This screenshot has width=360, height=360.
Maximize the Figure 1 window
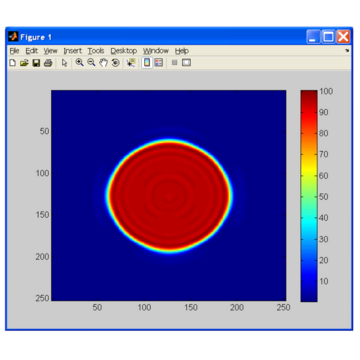coord(329,37)
